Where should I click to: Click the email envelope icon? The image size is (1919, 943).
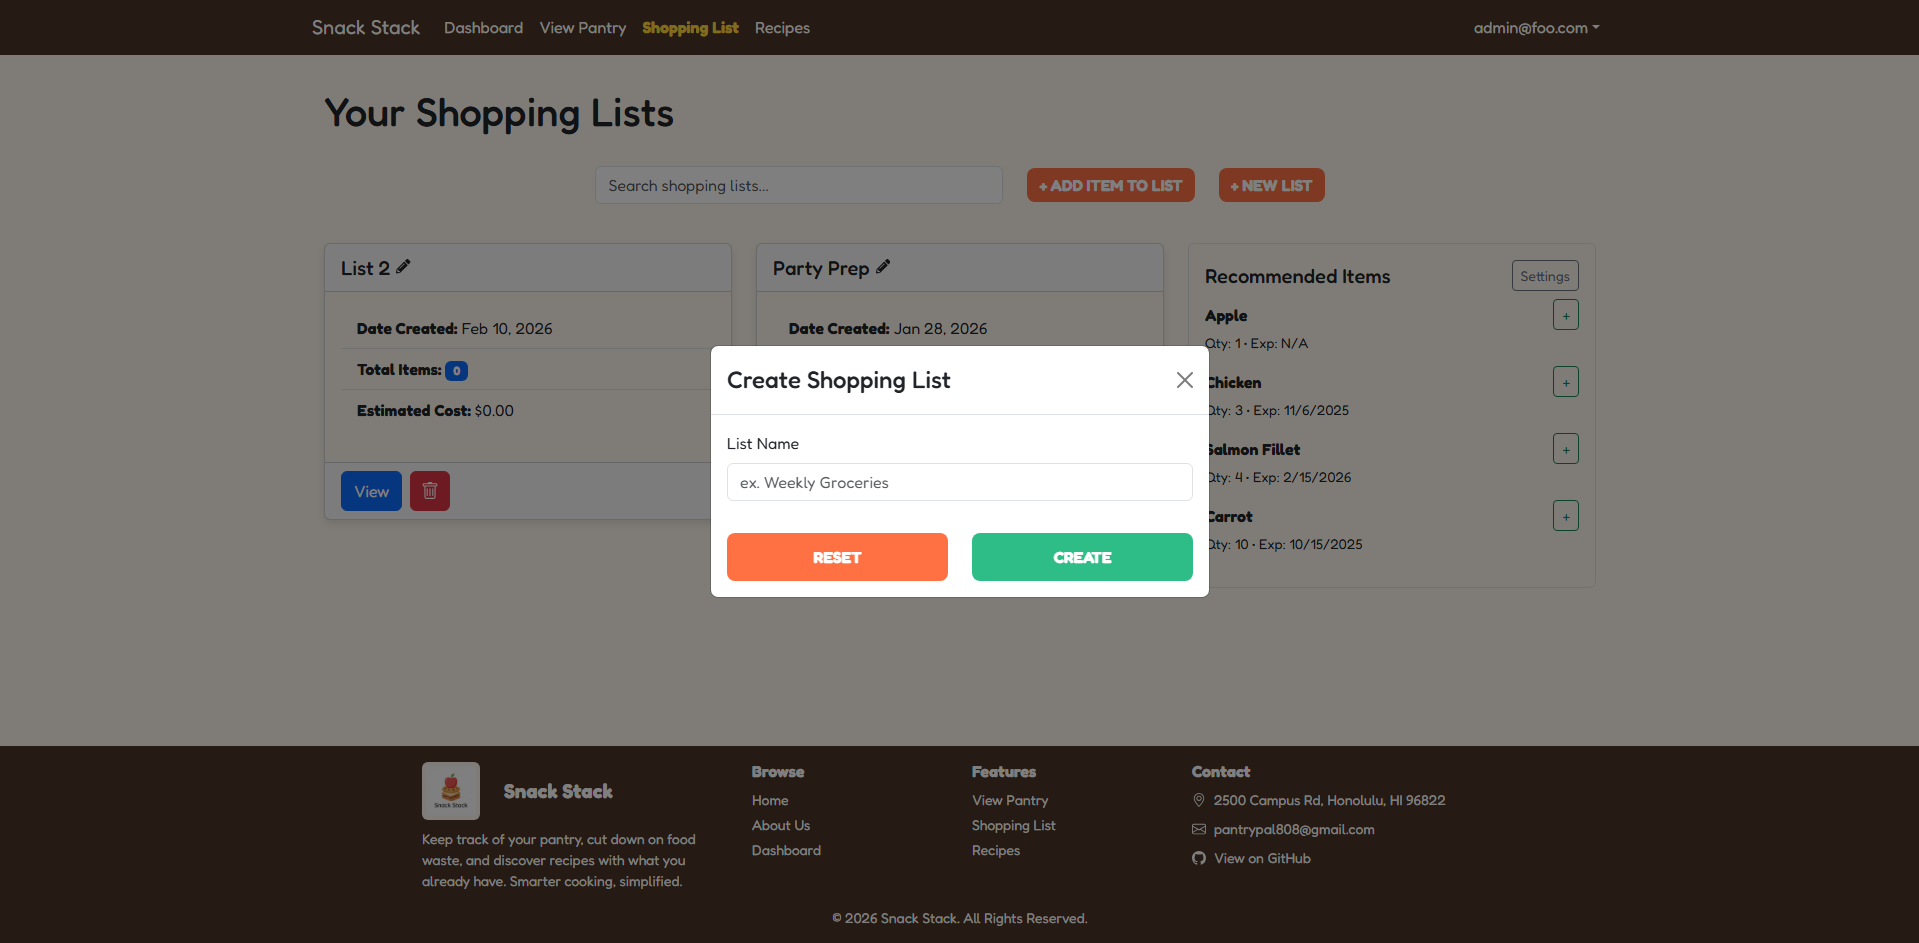1198,829
